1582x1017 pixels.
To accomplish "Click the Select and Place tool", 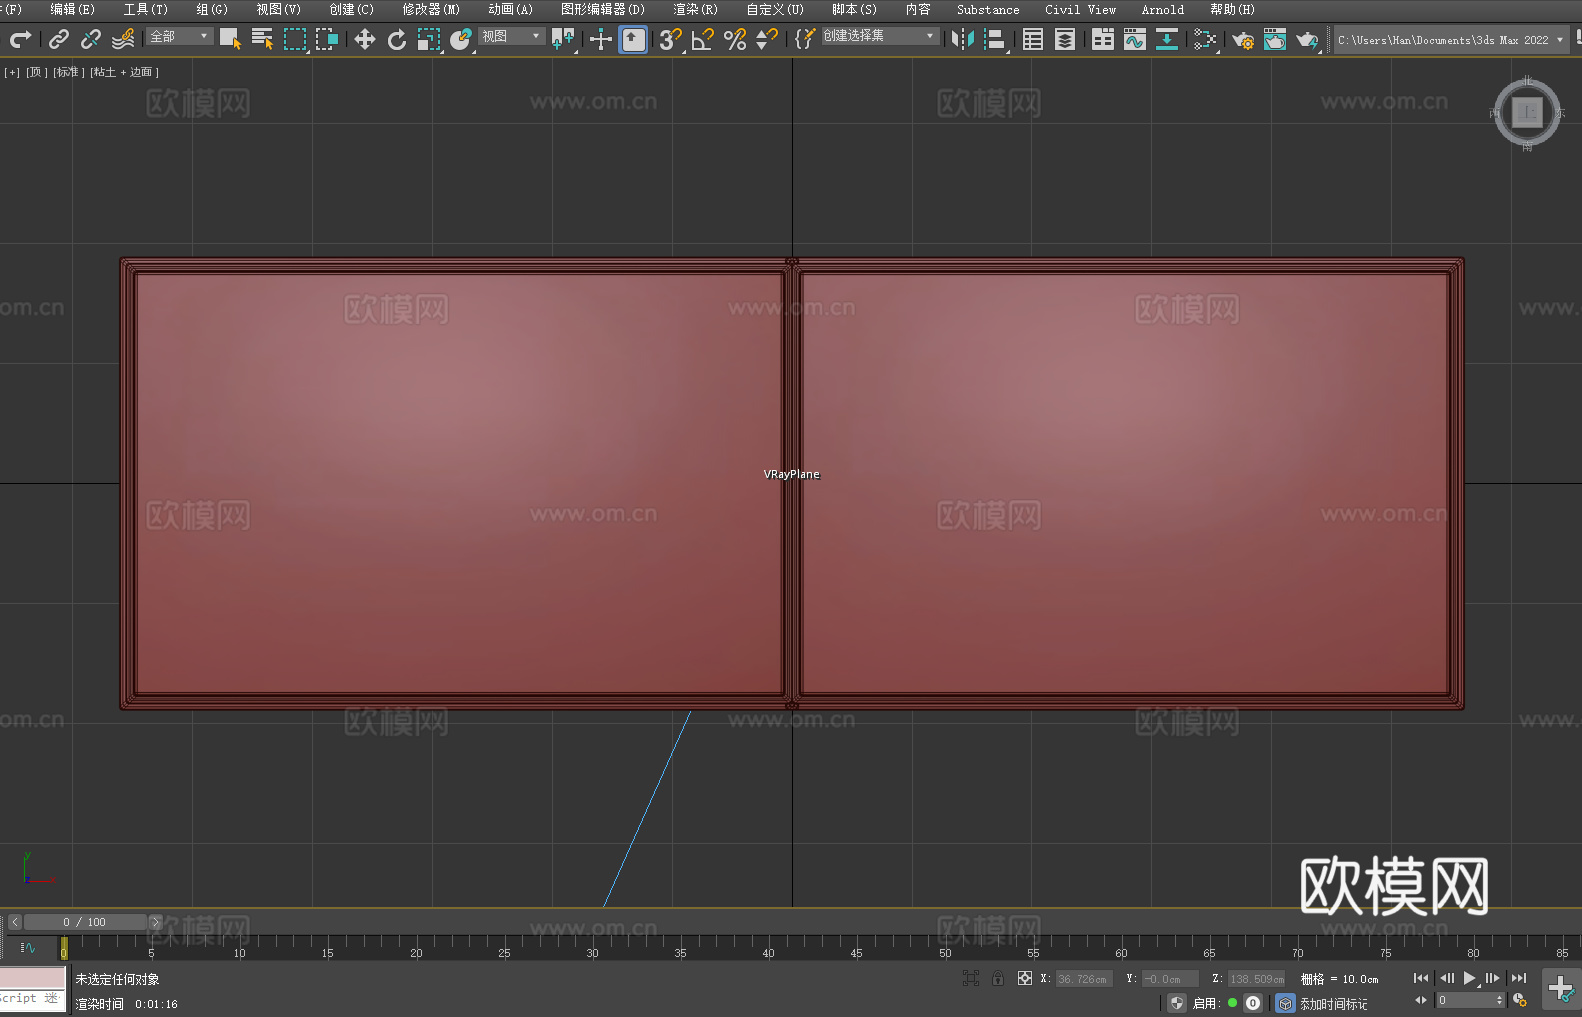I will pyautogui.click(x=461, y=39).
